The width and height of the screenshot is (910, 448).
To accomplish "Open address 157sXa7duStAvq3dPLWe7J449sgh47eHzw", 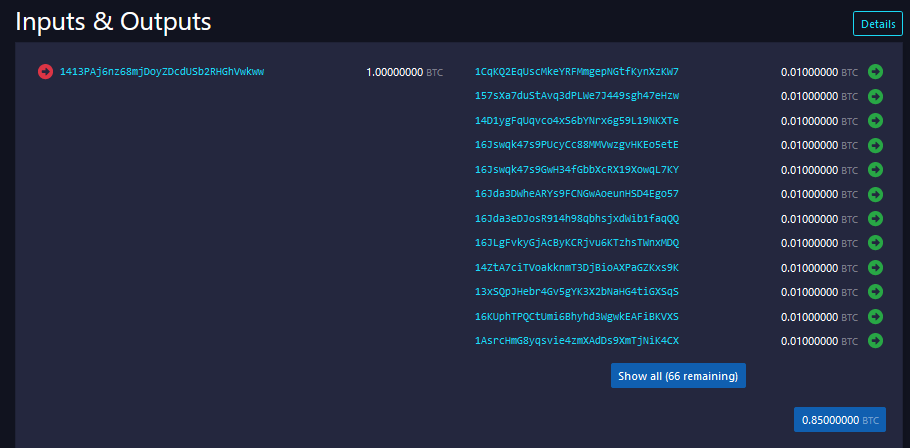I will tap(577, 96).
